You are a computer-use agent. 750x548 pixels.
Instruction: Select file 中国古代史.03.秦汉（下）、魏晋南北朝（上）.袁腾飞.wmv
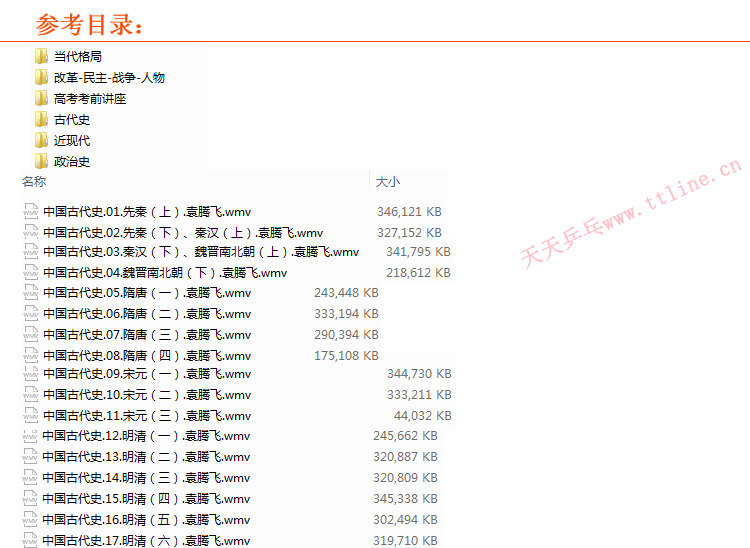[201, 252]
